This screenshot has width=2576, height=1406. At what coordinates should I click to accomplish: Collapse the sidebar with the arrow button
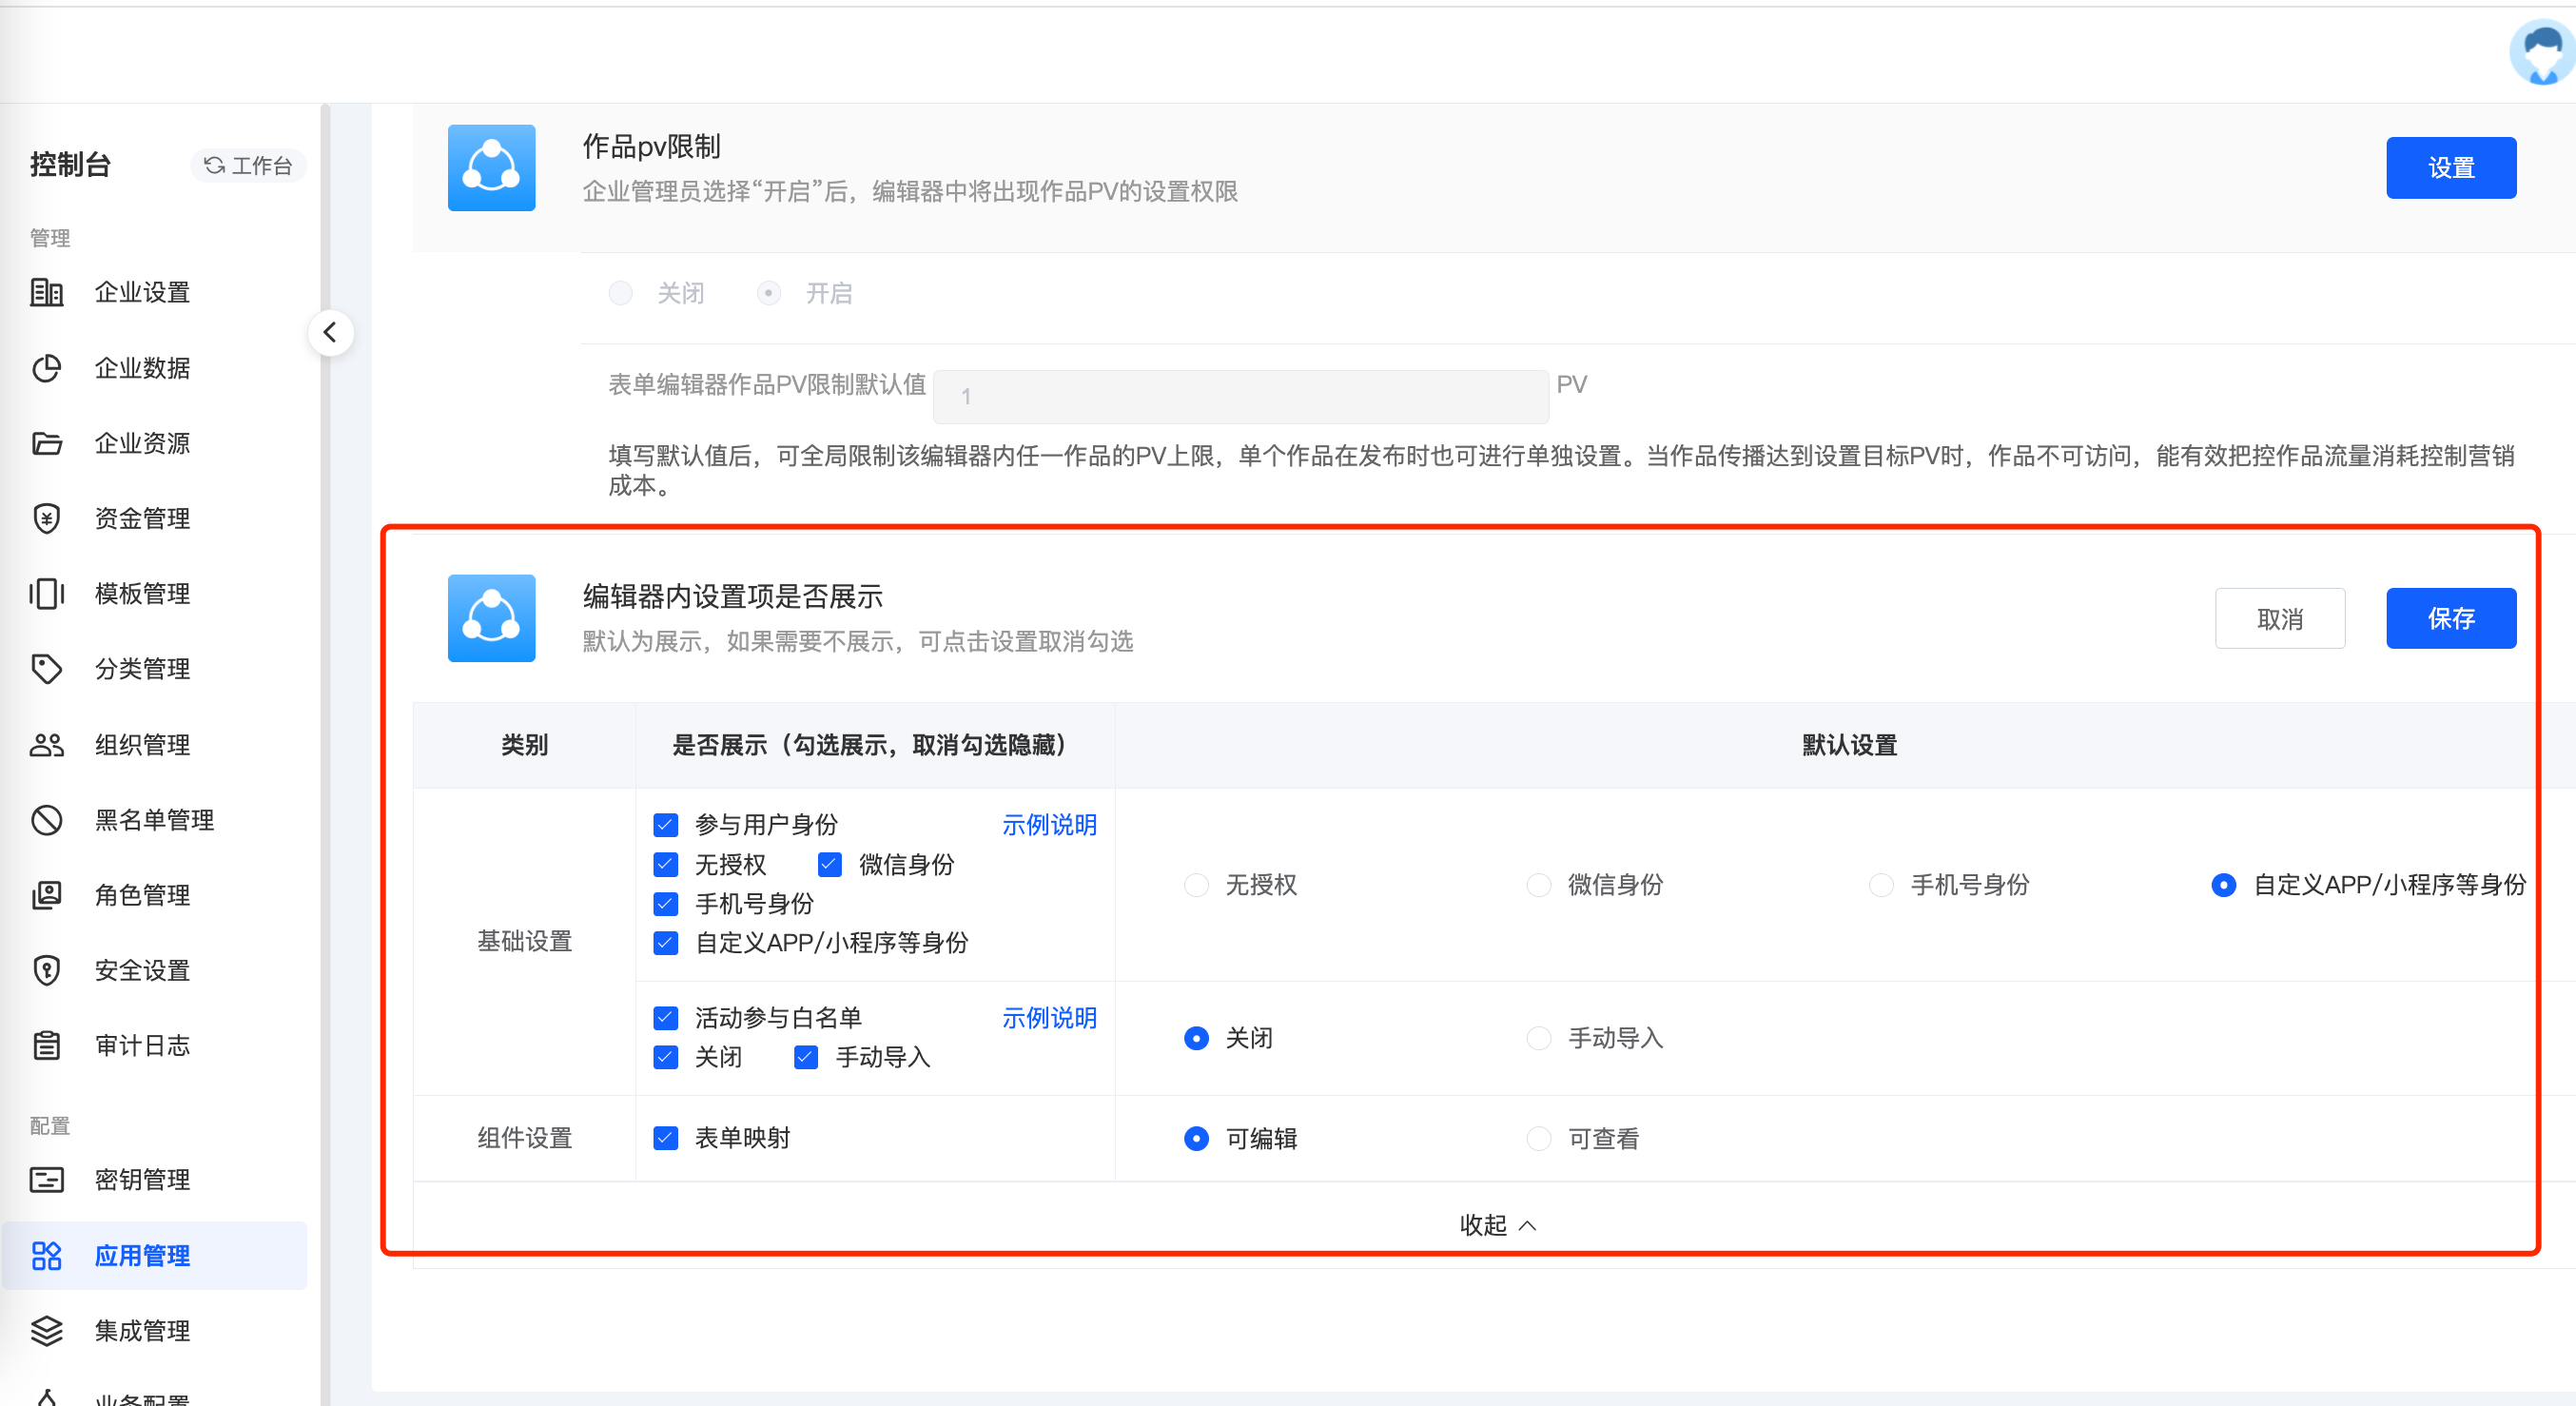coord(330,333)
